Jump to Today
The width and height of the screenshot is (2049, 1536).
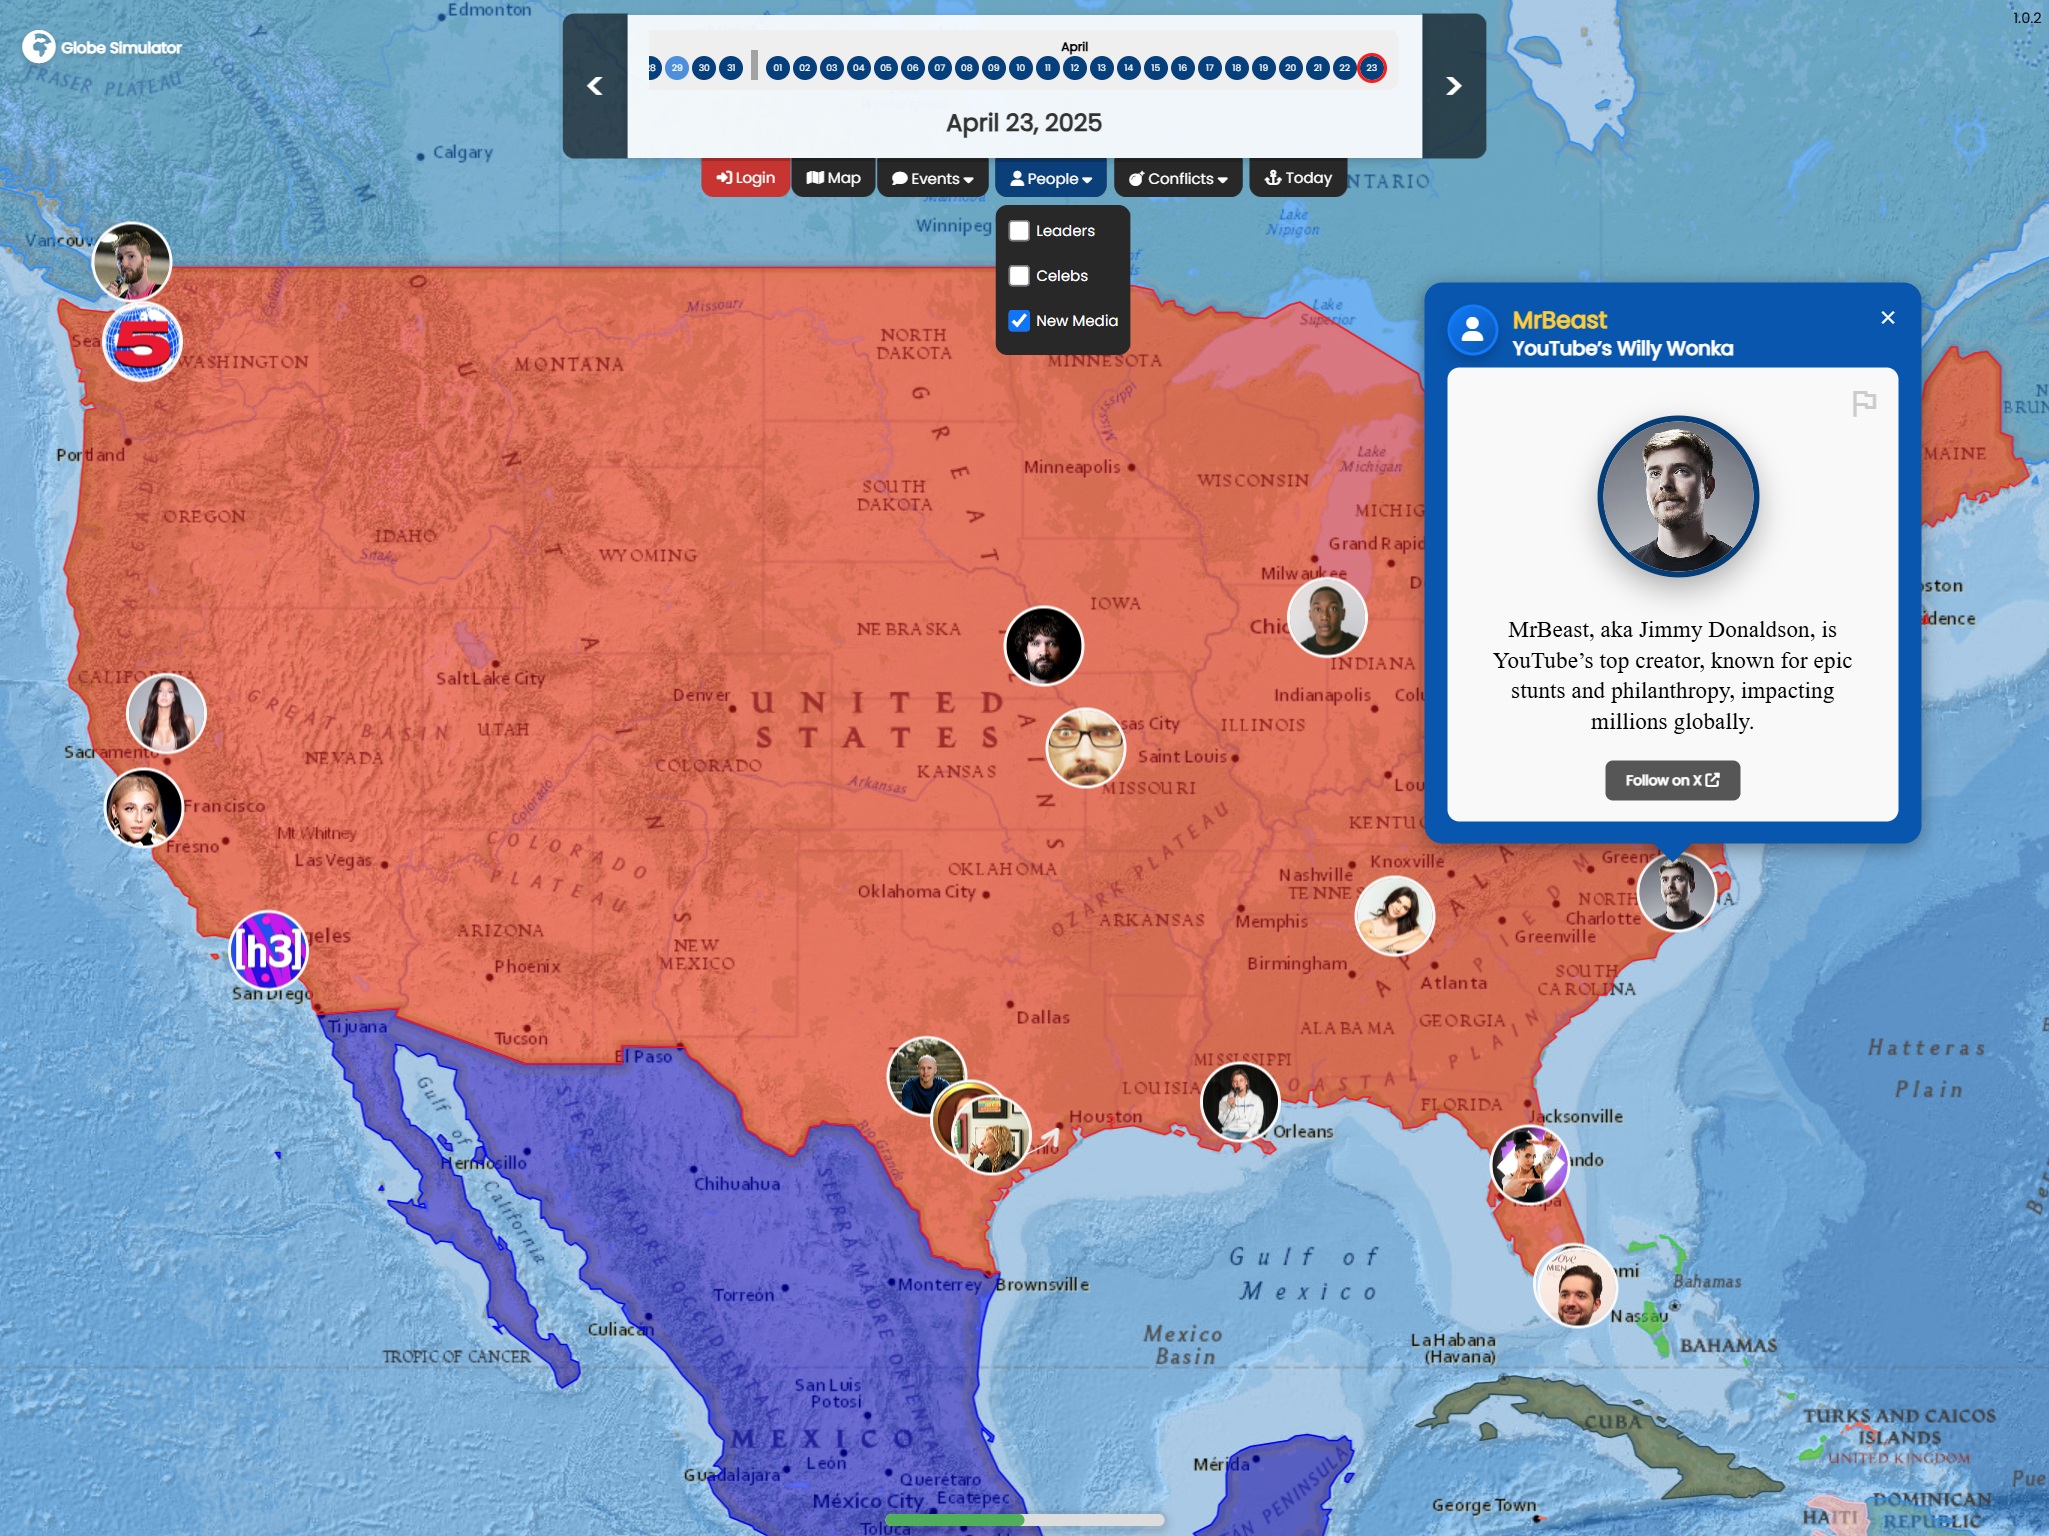click(x=1297, y=178)
